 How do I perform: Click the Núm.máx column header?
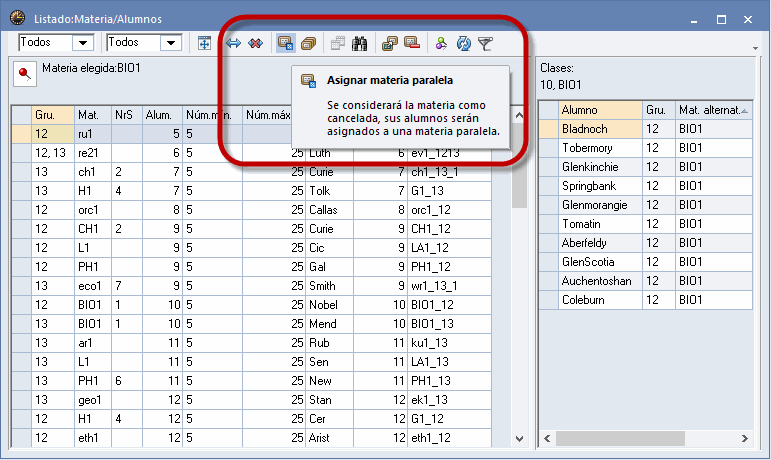coord(267,115)
